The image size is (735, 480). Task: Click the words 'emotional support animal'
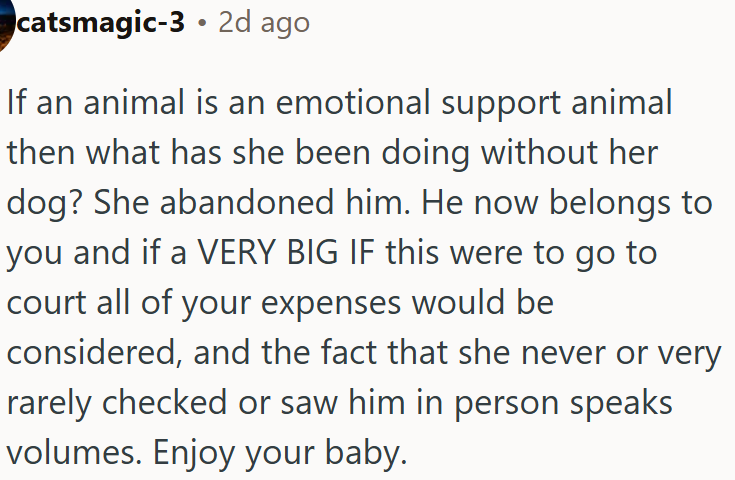point(474,104)
